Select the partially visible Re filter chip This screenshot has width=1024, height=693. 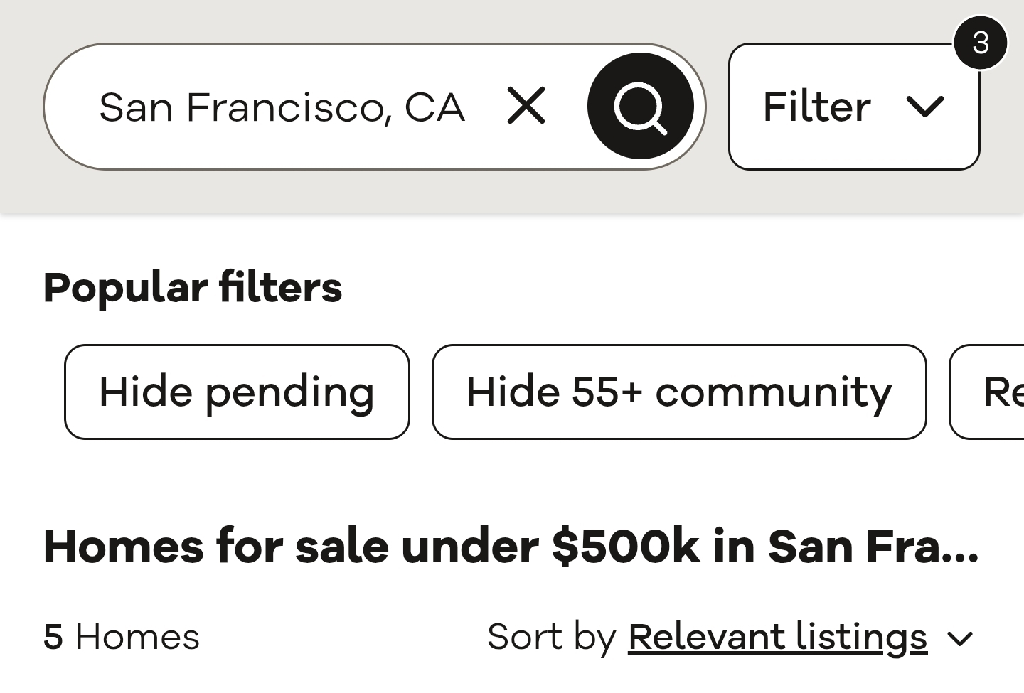coord(987,392)
